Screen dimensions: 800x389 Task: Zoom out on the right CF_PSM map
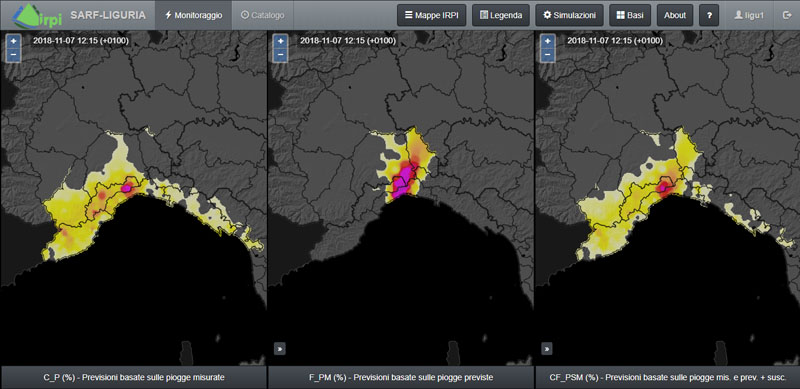pos(548,54)
